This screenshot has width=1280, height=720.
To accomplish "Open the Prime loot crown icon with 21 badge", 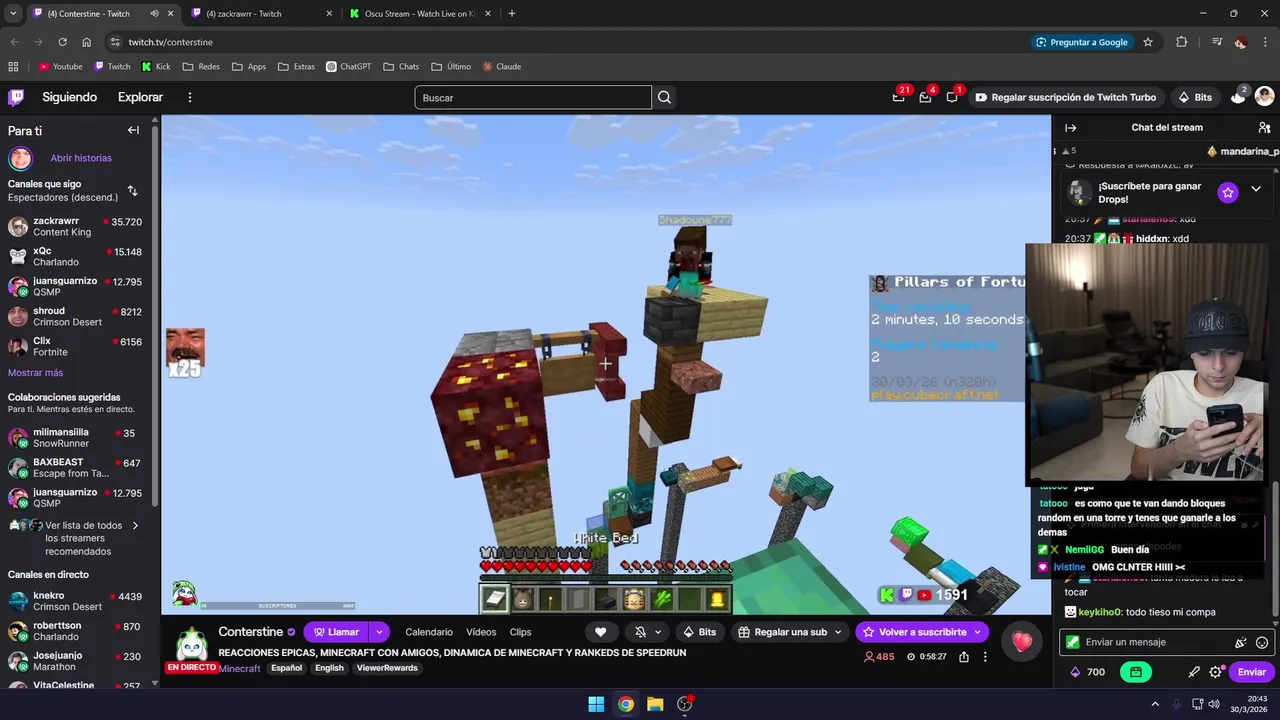I will click(x=899, y=97).
